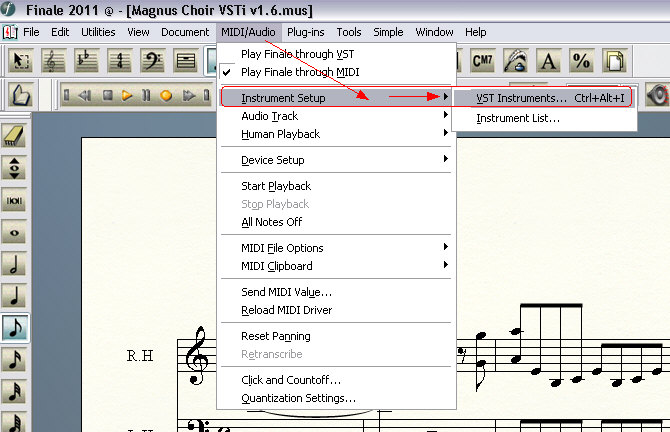Select the whole note duration

14,232
